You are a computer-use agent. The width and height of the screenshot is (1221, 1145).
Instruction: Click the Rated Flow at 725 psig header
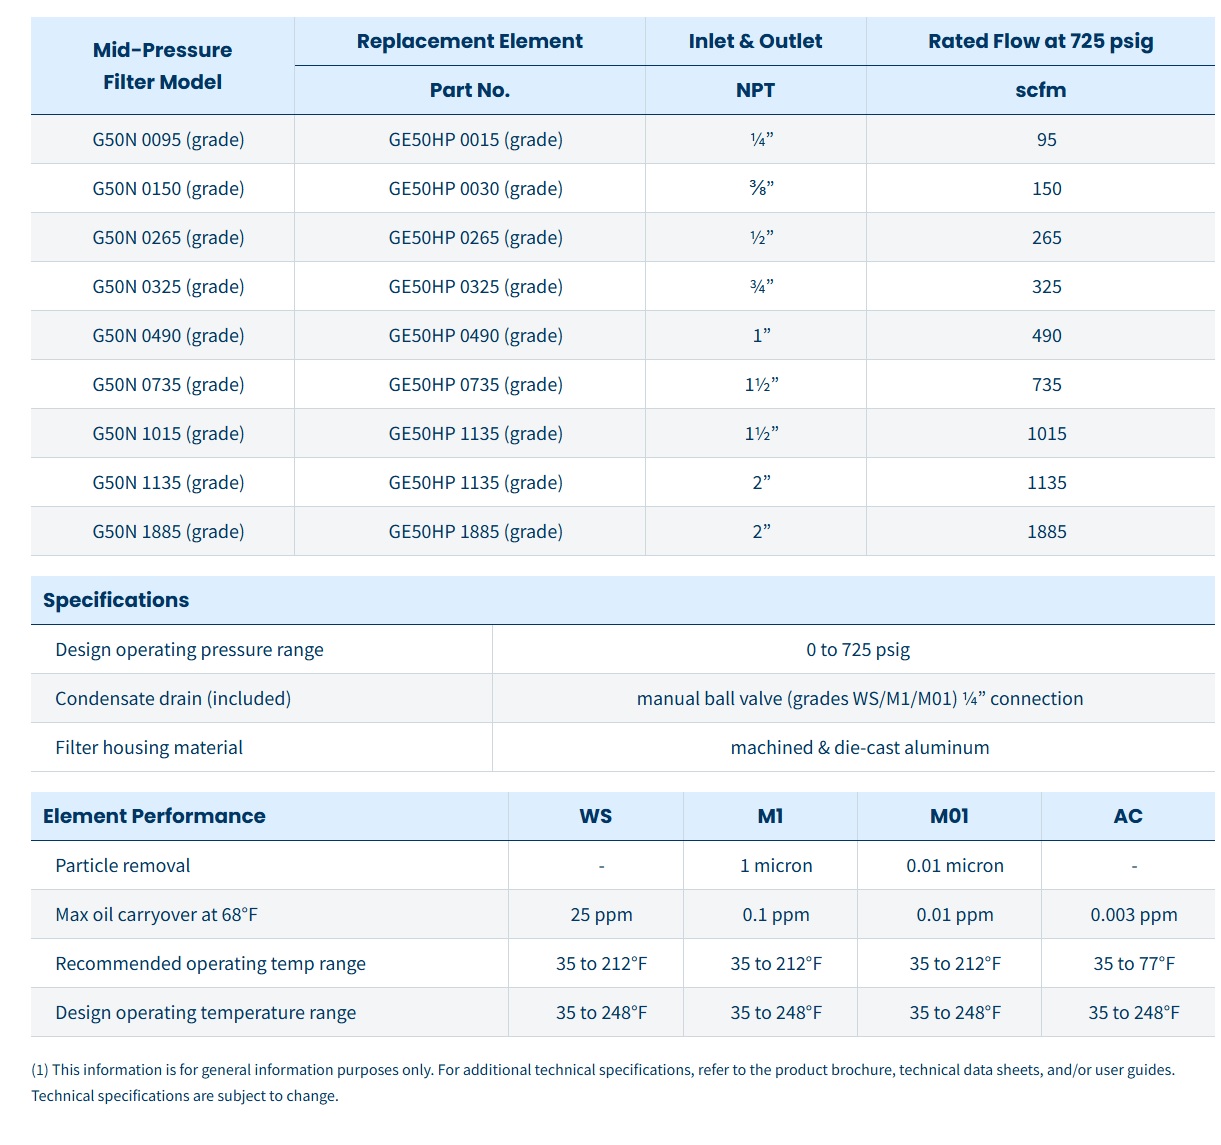pyautogui.click(x=1040, y=41)
